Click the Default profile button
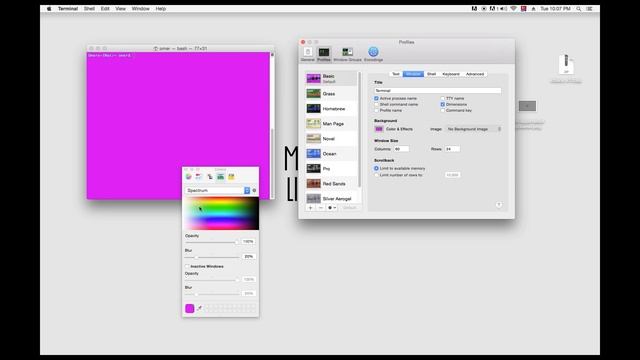This screenshot has width=640, height=360. pos(349,208)
